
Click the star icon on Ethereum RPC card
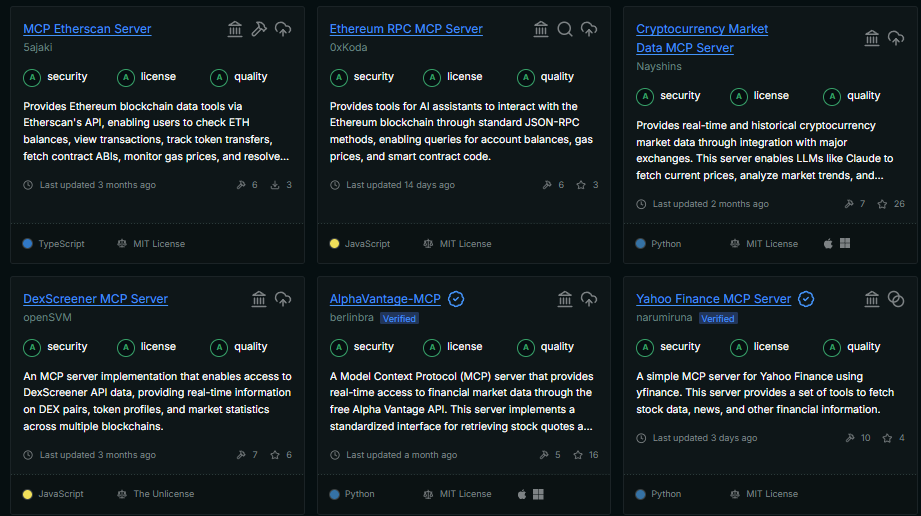(581, 185)
